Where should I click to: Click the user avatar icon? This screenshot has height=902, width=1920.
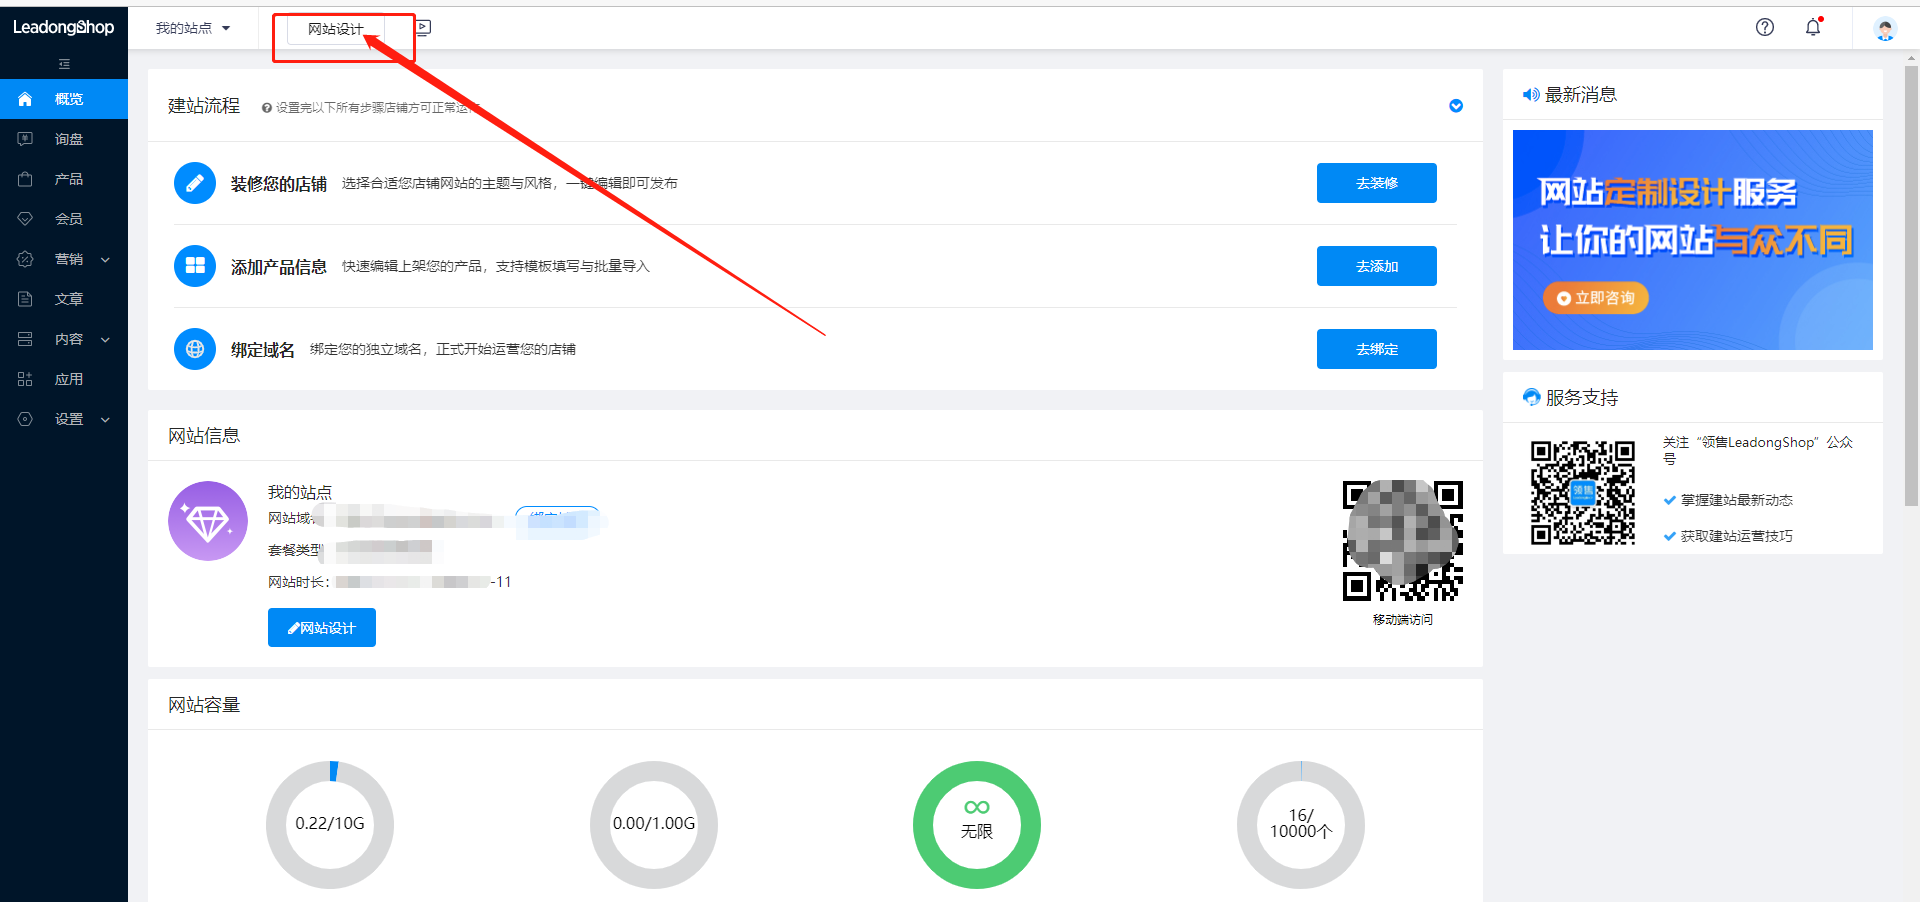pyautogui.click(x=1885, y=29)
